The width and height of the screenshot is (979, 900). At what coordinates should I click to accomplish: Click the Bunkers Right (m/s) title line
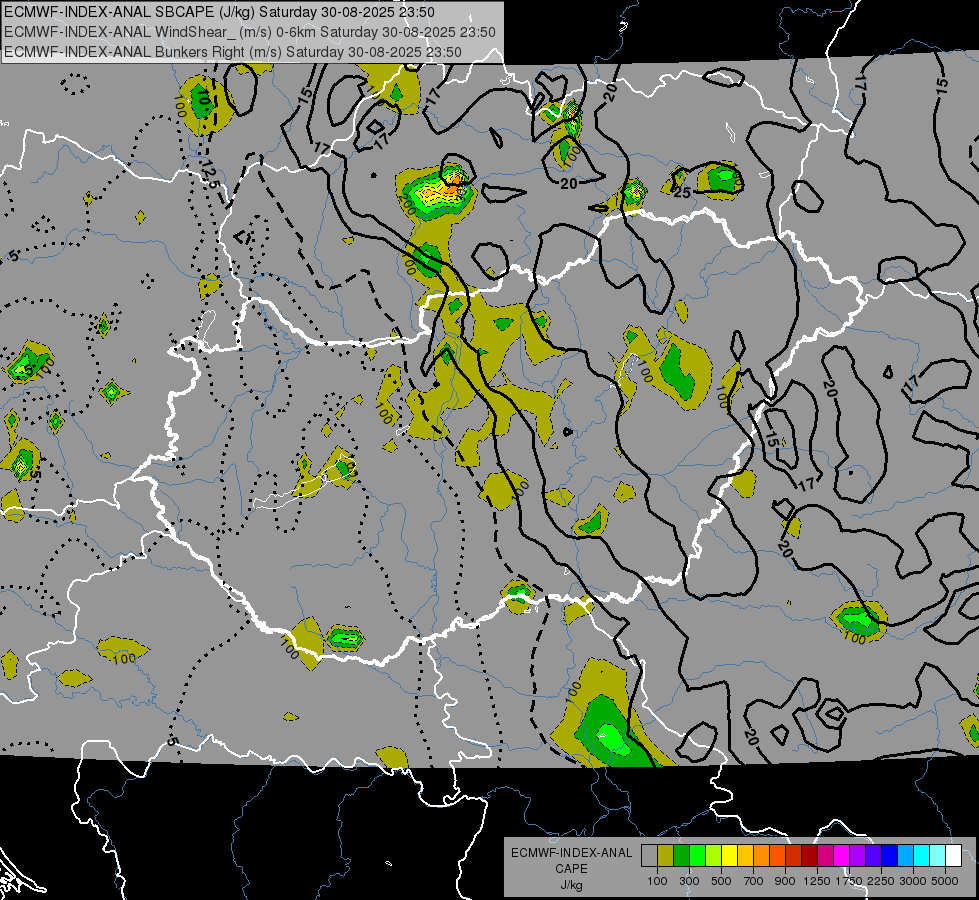tap(233, 52)
